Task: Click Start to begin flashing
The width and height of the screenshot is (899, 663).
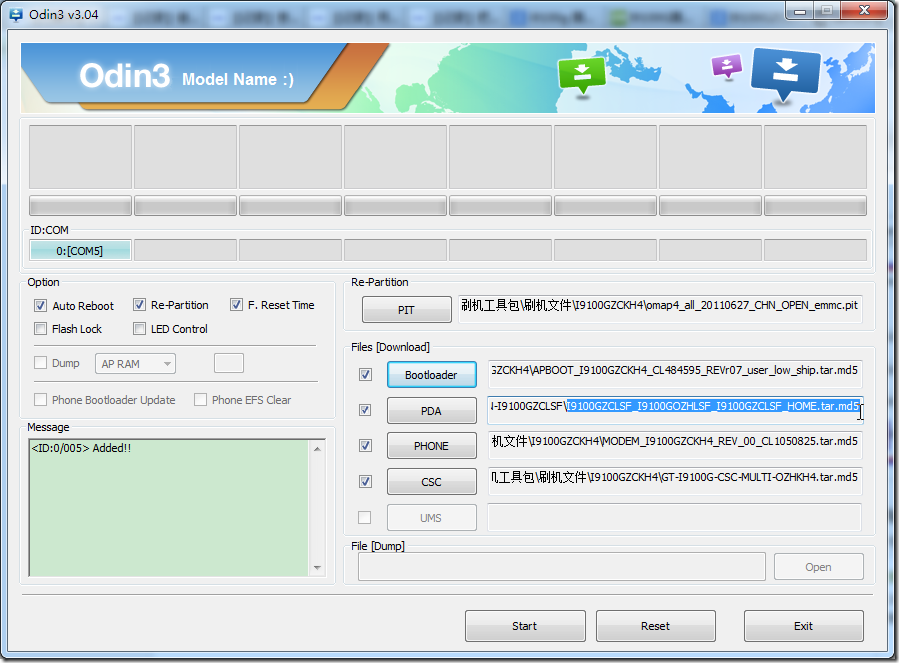Action: 525,626
